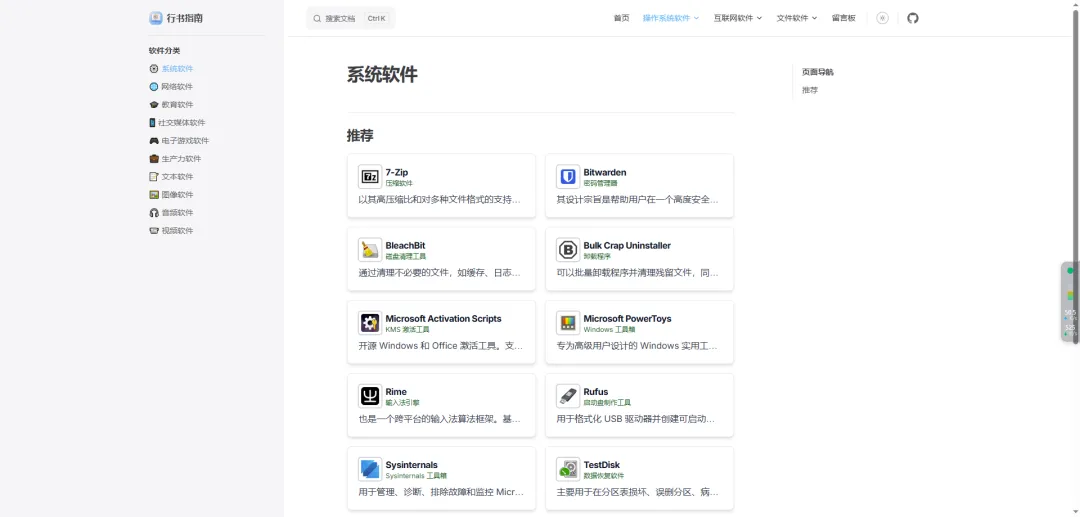Click the magnifier icon in search box

click(x=317, y=19)
